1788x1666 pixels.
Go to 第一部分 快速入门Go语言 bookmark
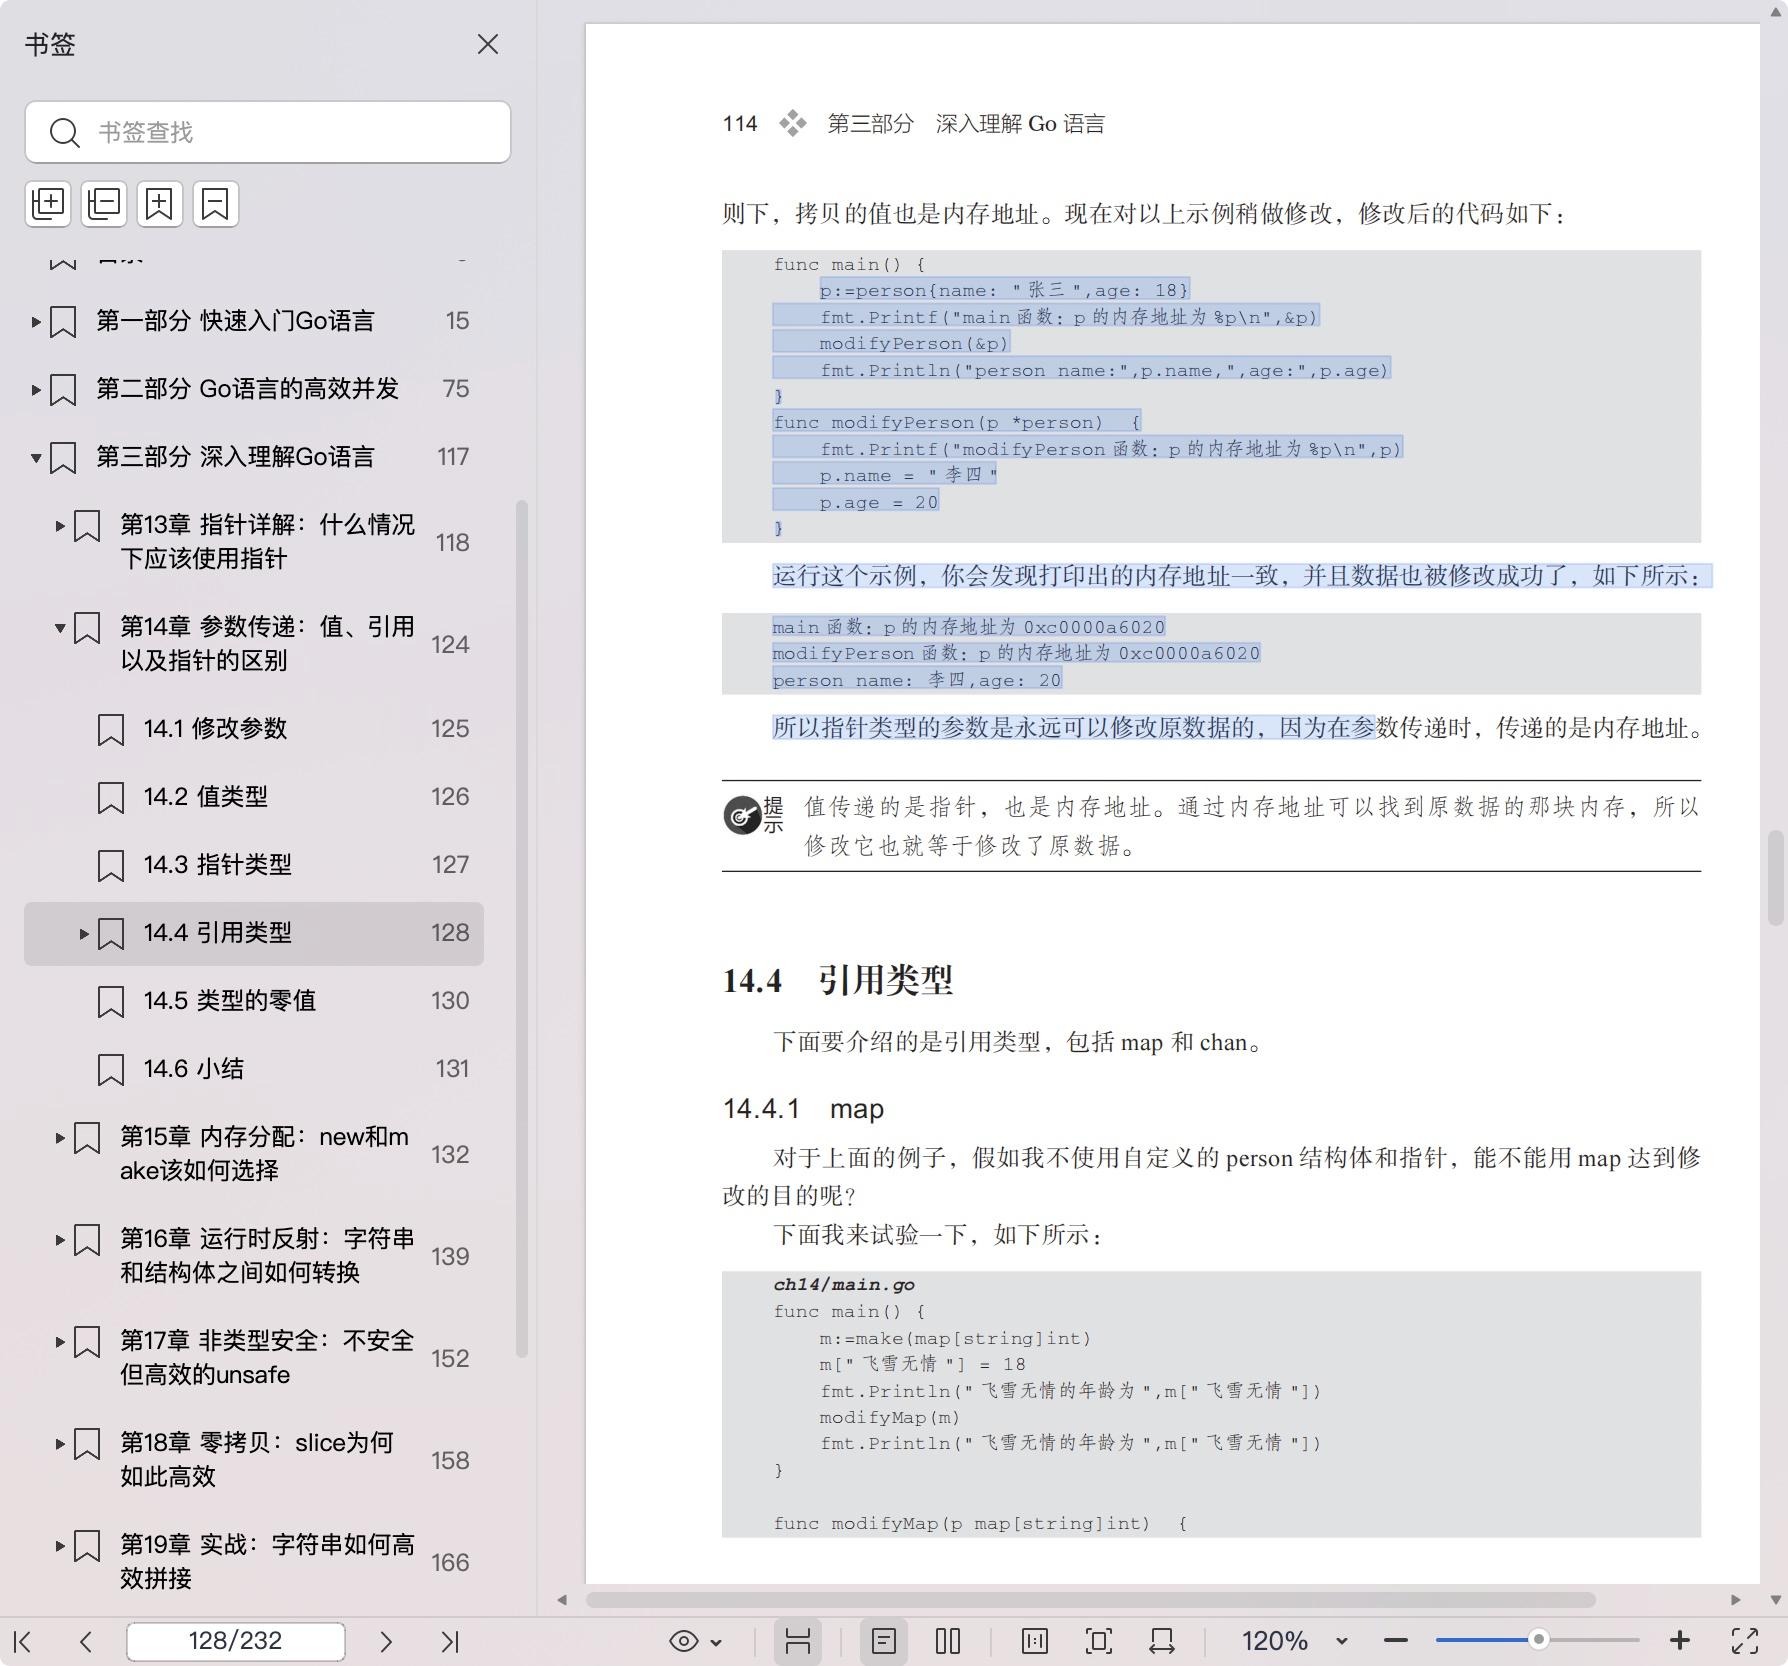click(x=235, y=321)
